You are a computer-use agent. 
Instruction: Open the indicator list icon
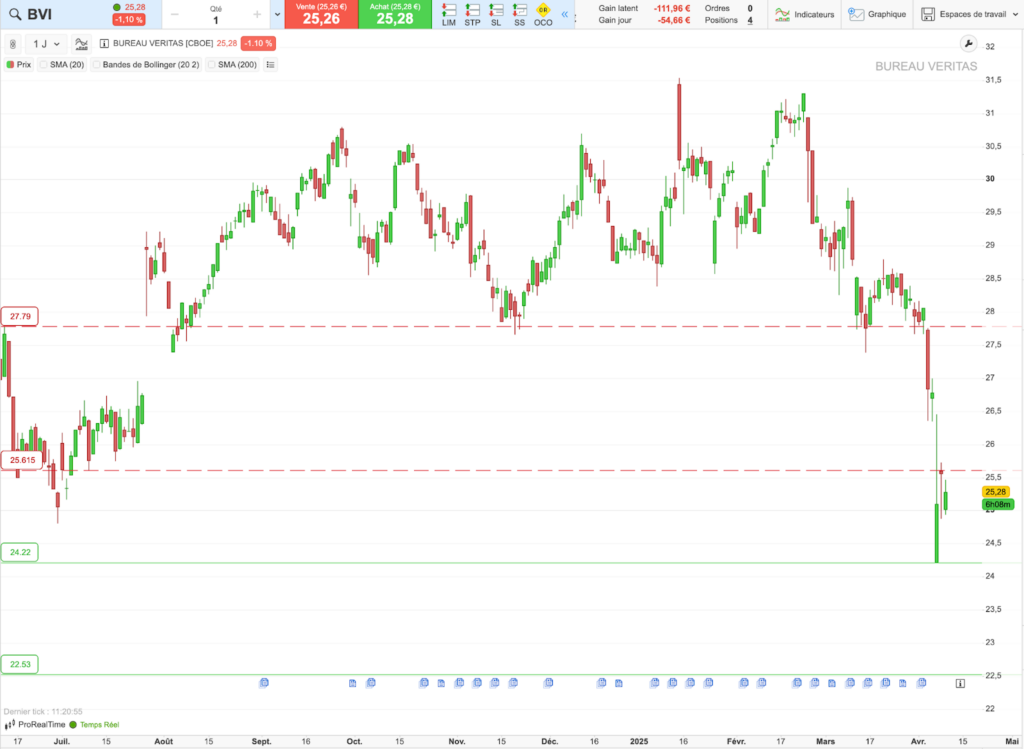coord(270,65)
